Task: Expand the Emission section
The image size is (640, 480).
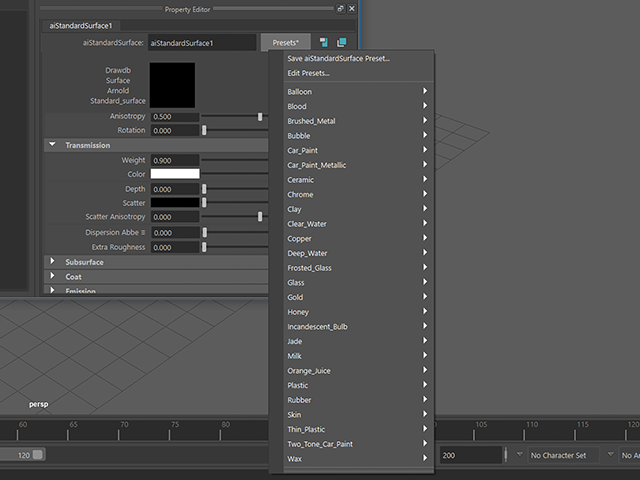Action: 52,290
